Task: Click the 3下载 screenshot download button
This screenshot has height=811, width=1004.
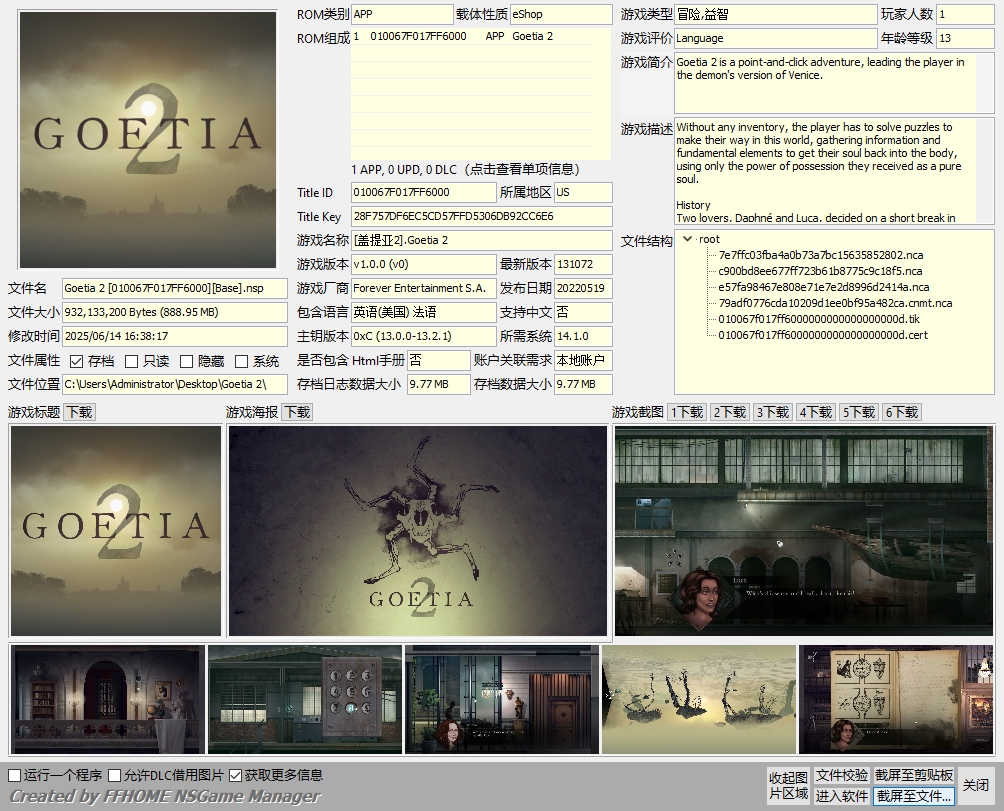Action: pyautogui.click(x=774, y=412)
